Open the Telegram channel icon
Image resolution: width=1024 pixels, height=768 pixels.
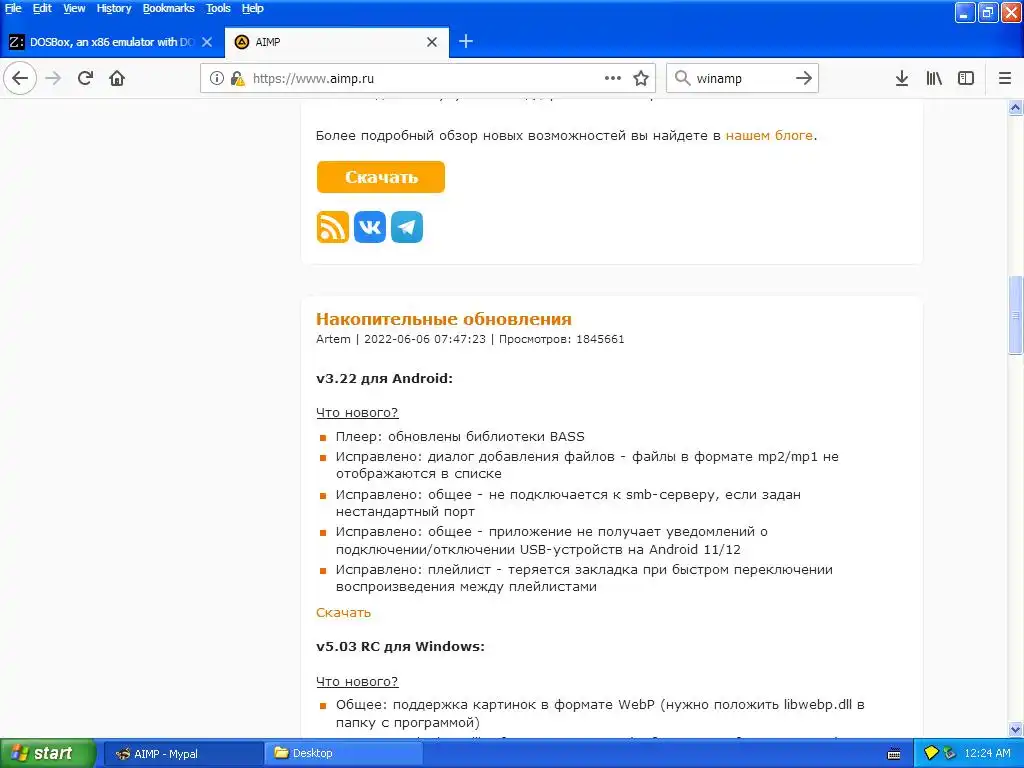coord(407,227)
